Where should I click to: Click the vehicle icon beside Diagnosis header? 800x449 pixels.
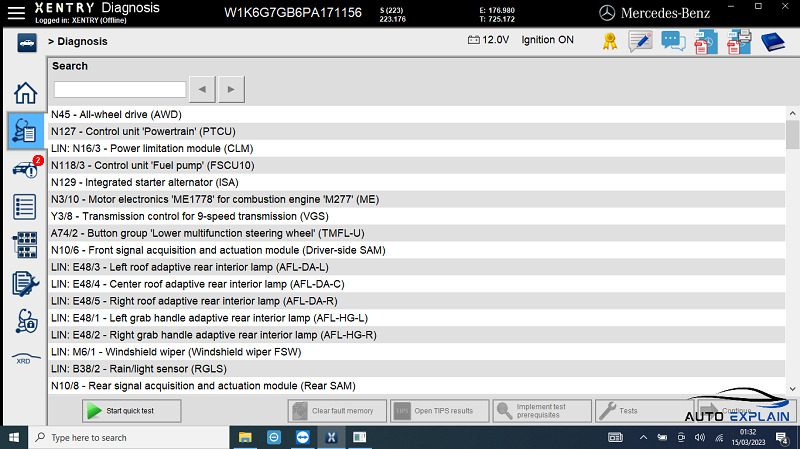click(24, 42)
